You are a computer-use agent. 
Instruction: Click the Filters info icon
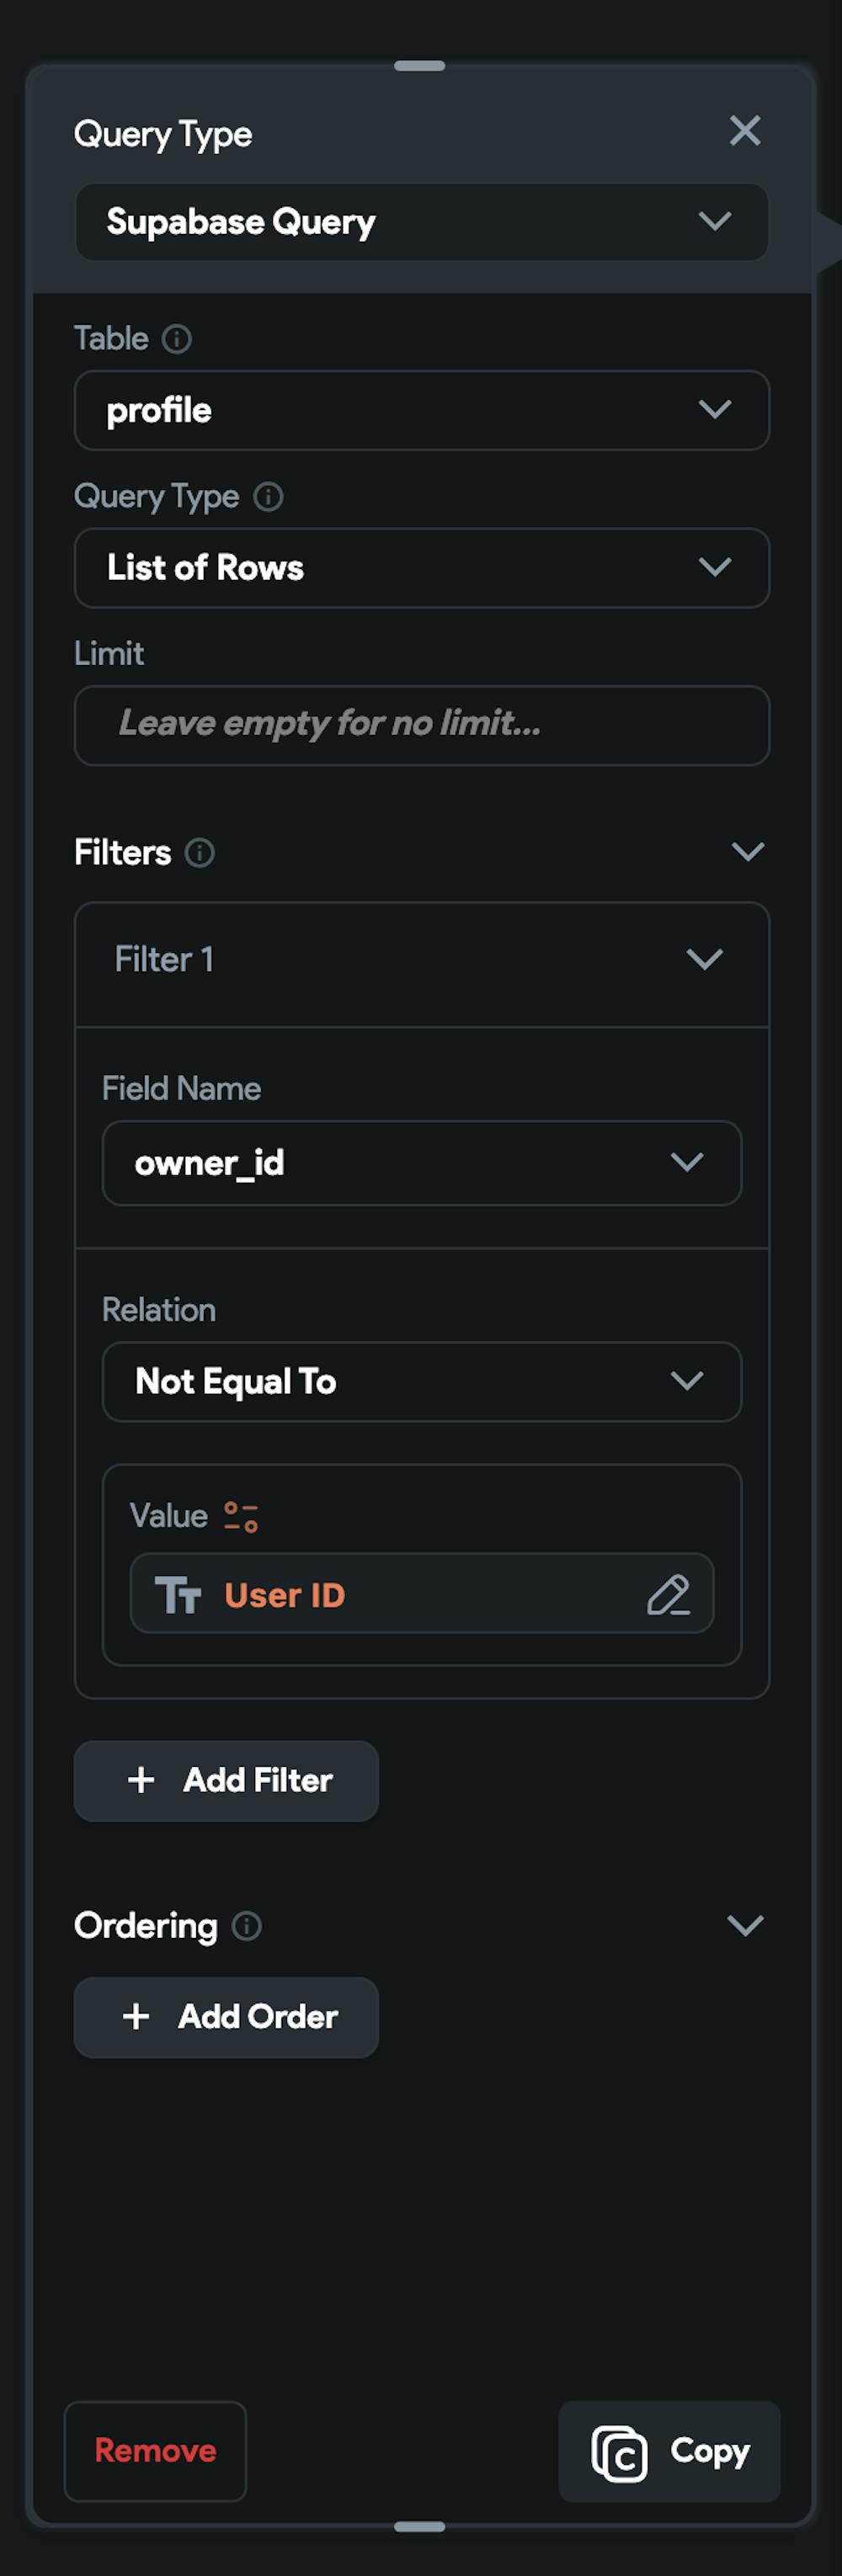click(200, 853)
